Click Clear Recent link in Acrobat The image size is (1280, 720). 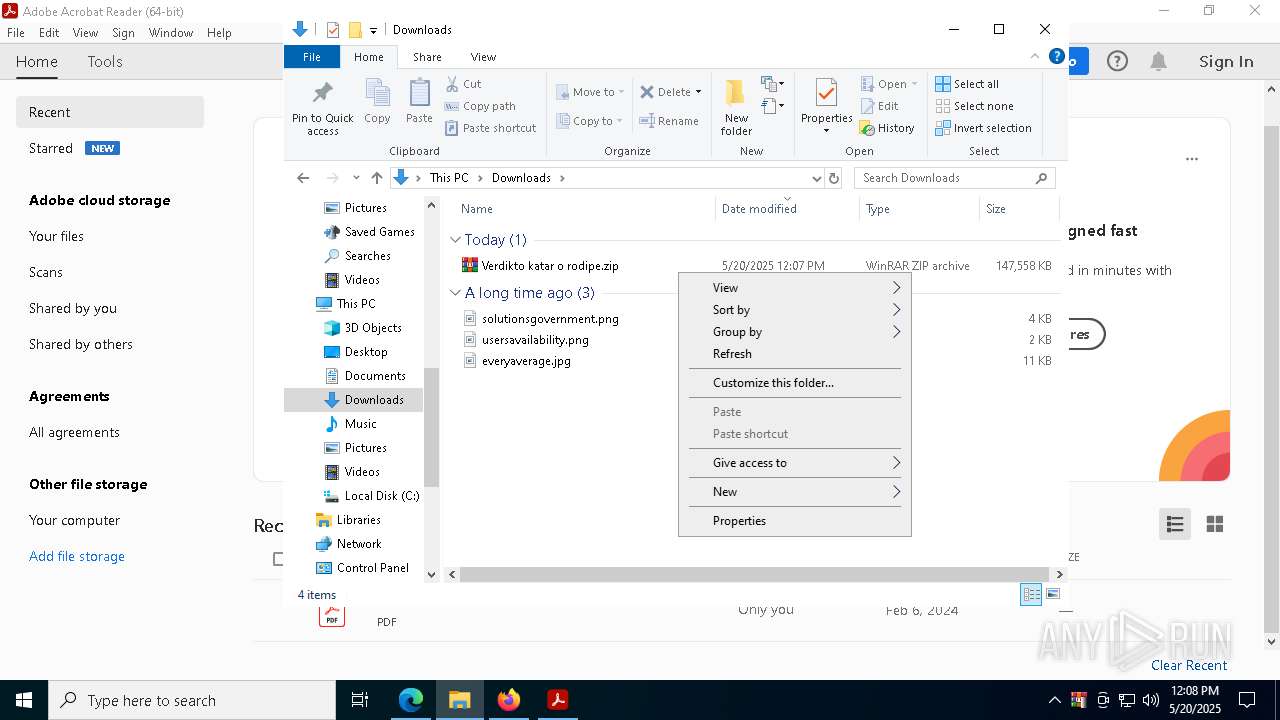pyautogui.click(x=1189, y=665)
